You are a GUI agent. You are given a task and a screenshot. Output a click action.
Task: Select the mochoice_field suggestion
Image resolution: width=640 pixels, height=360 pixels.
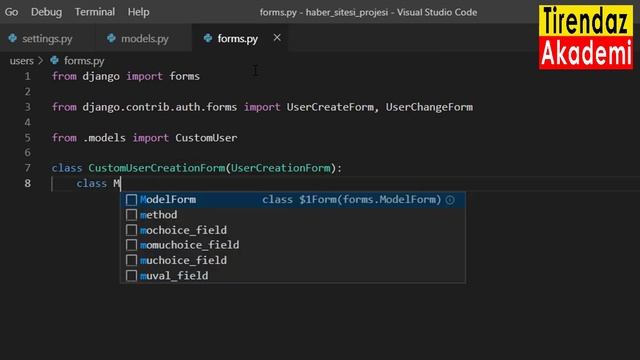(x=293, y=230)
